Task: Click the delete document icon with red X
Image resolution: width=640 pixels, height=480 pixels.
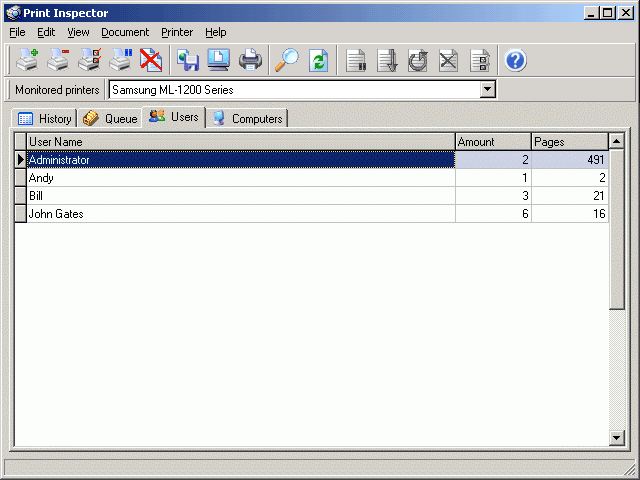Action: [151, 60]
